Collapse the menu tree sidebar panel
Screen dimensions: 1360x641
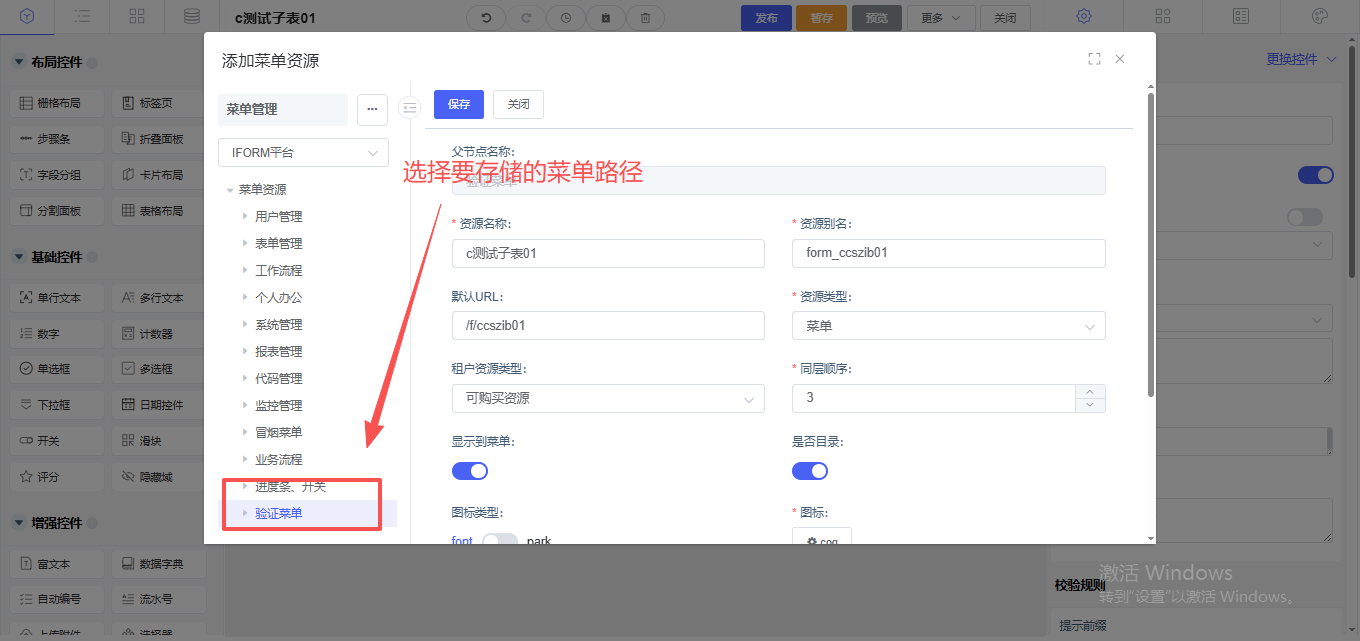pos(409,108)
